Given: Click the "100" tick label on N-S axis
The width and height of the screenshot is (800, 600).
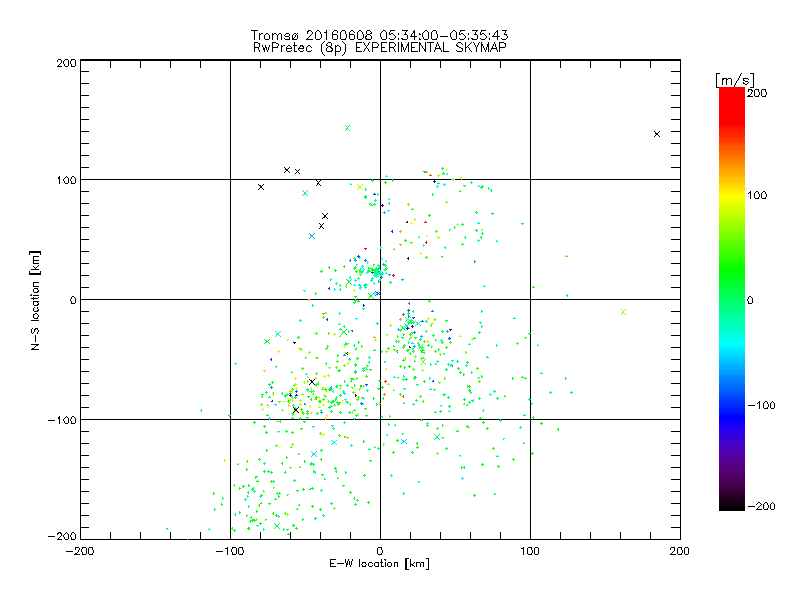Looking at the screenshot, I should 66,180.
